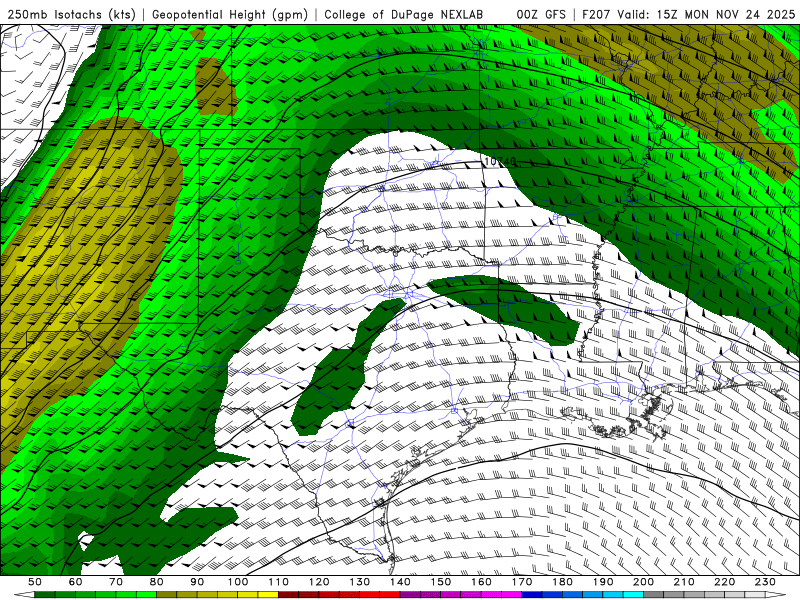
Task: Pick the dark gray swatch just after 200
Action: tap(654, 594)
